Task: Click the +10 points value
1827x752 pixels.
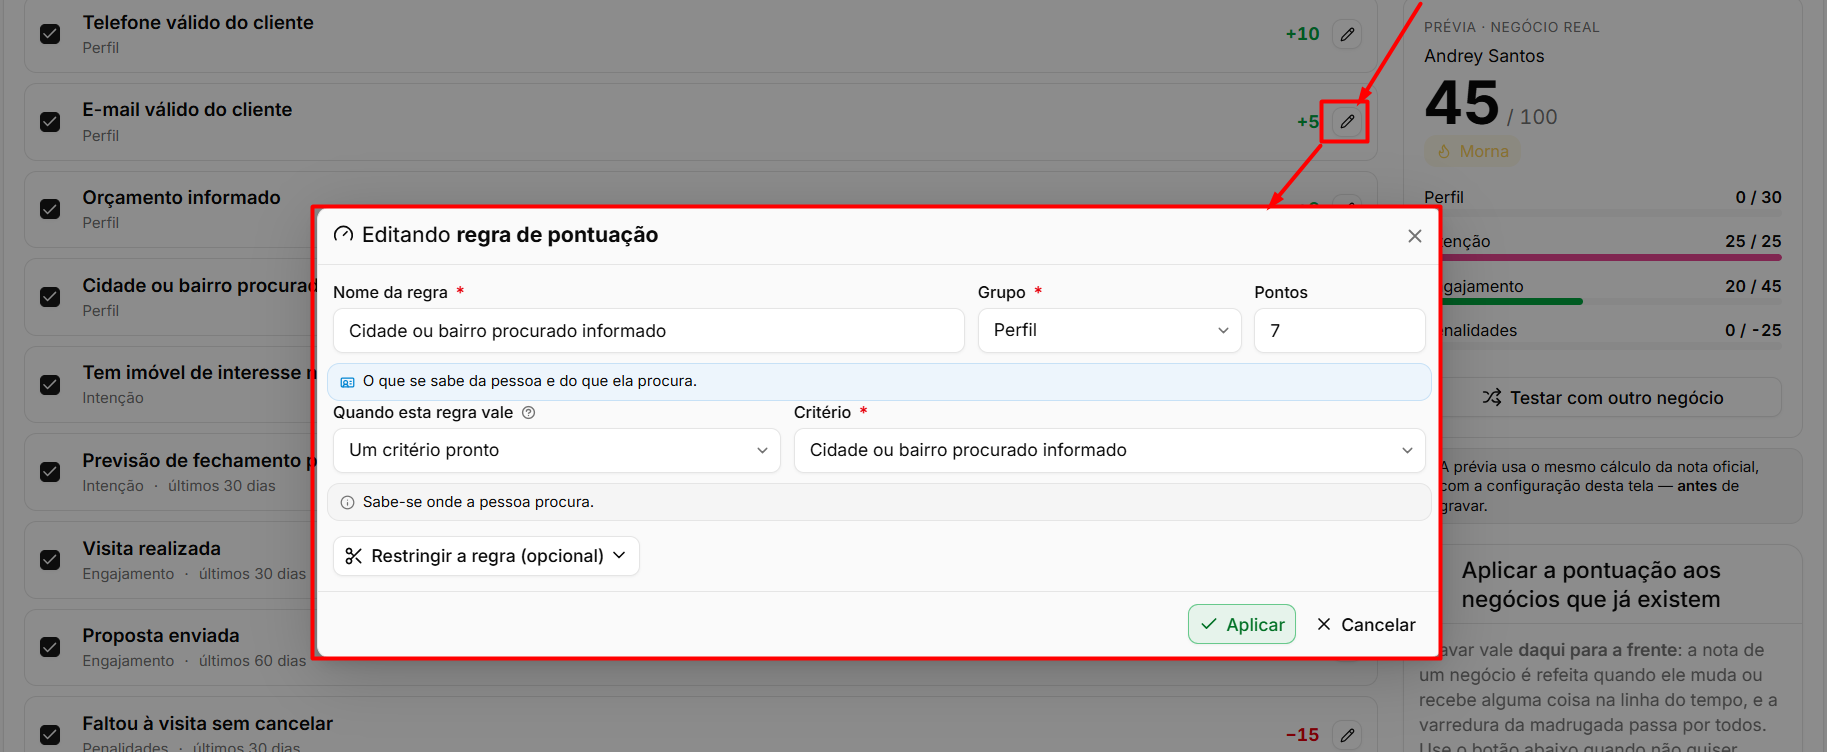Action: 1302,34
